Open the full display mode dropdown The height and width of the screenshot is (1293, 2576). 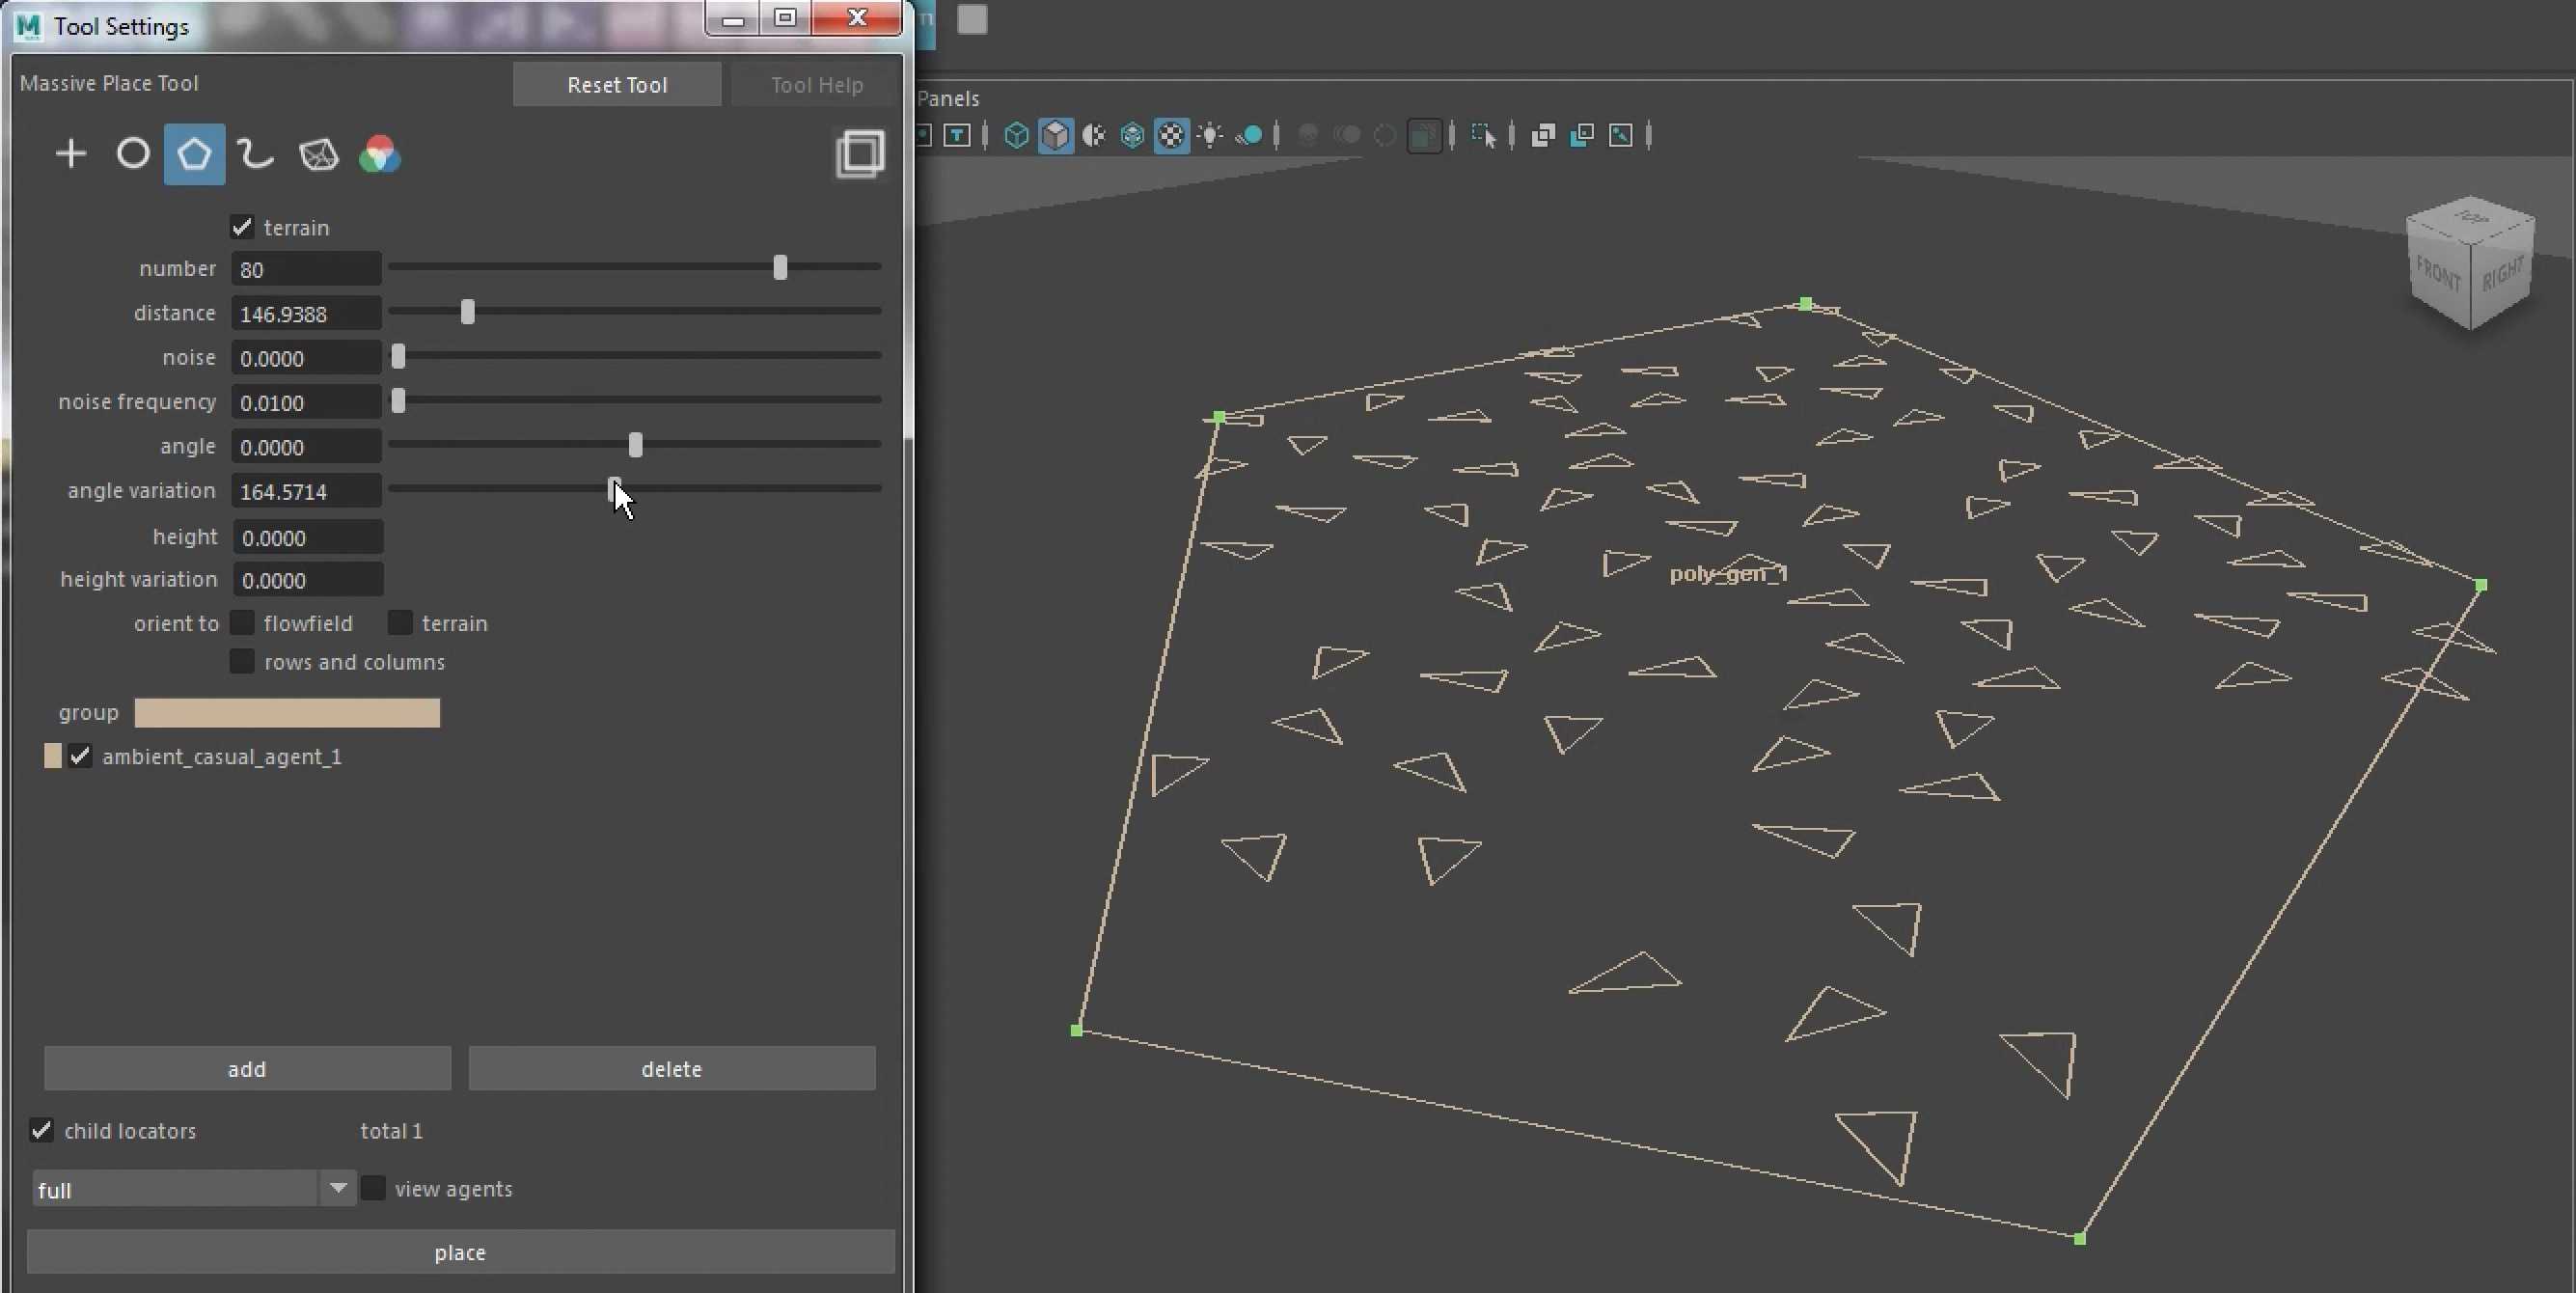coord(193,1188)
